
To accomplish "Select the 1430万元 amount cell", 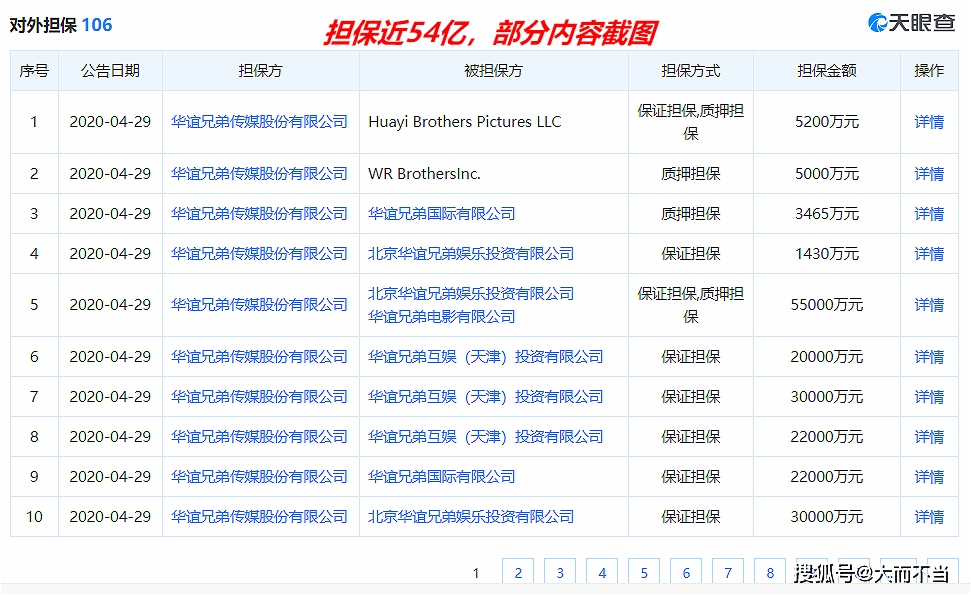I will click(x=827, y=254).
